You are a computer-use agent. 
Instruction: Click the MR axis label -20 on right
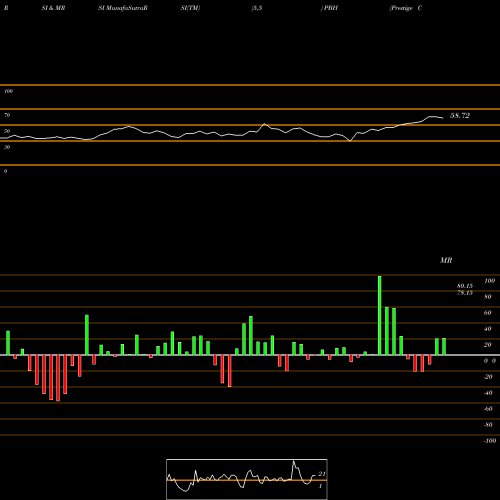point(488,377)
